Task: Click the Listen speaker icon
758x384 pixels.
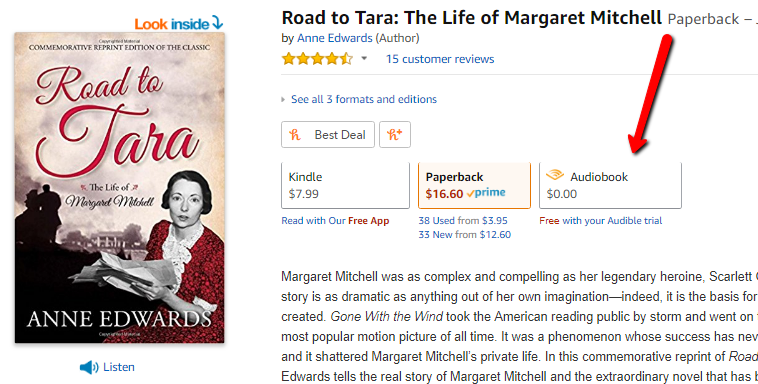Action: [89, 367]
